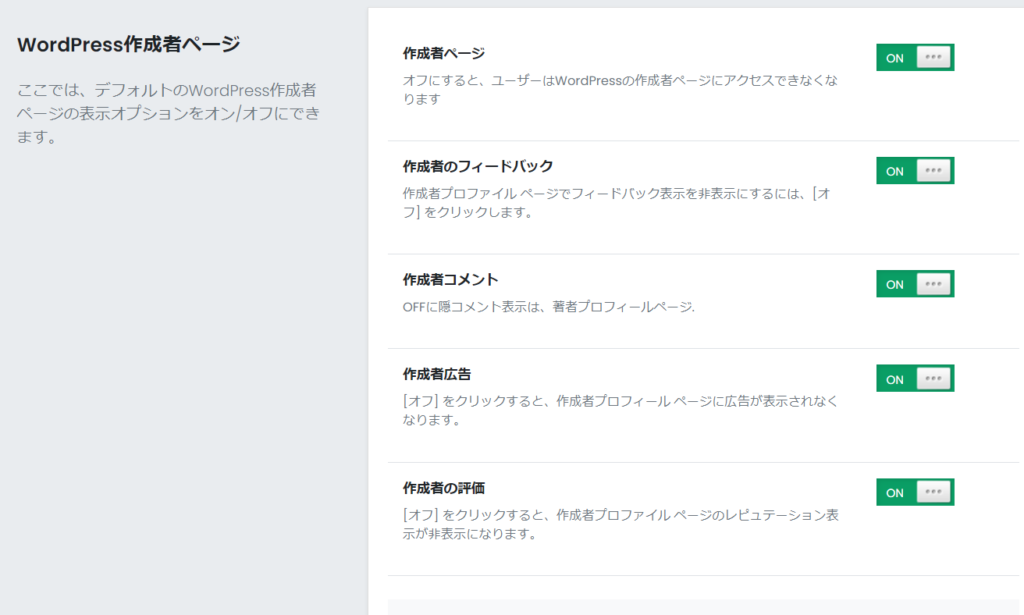
Task: Click the description about フィードバック表示を非表示
Action: pos(616,202)
